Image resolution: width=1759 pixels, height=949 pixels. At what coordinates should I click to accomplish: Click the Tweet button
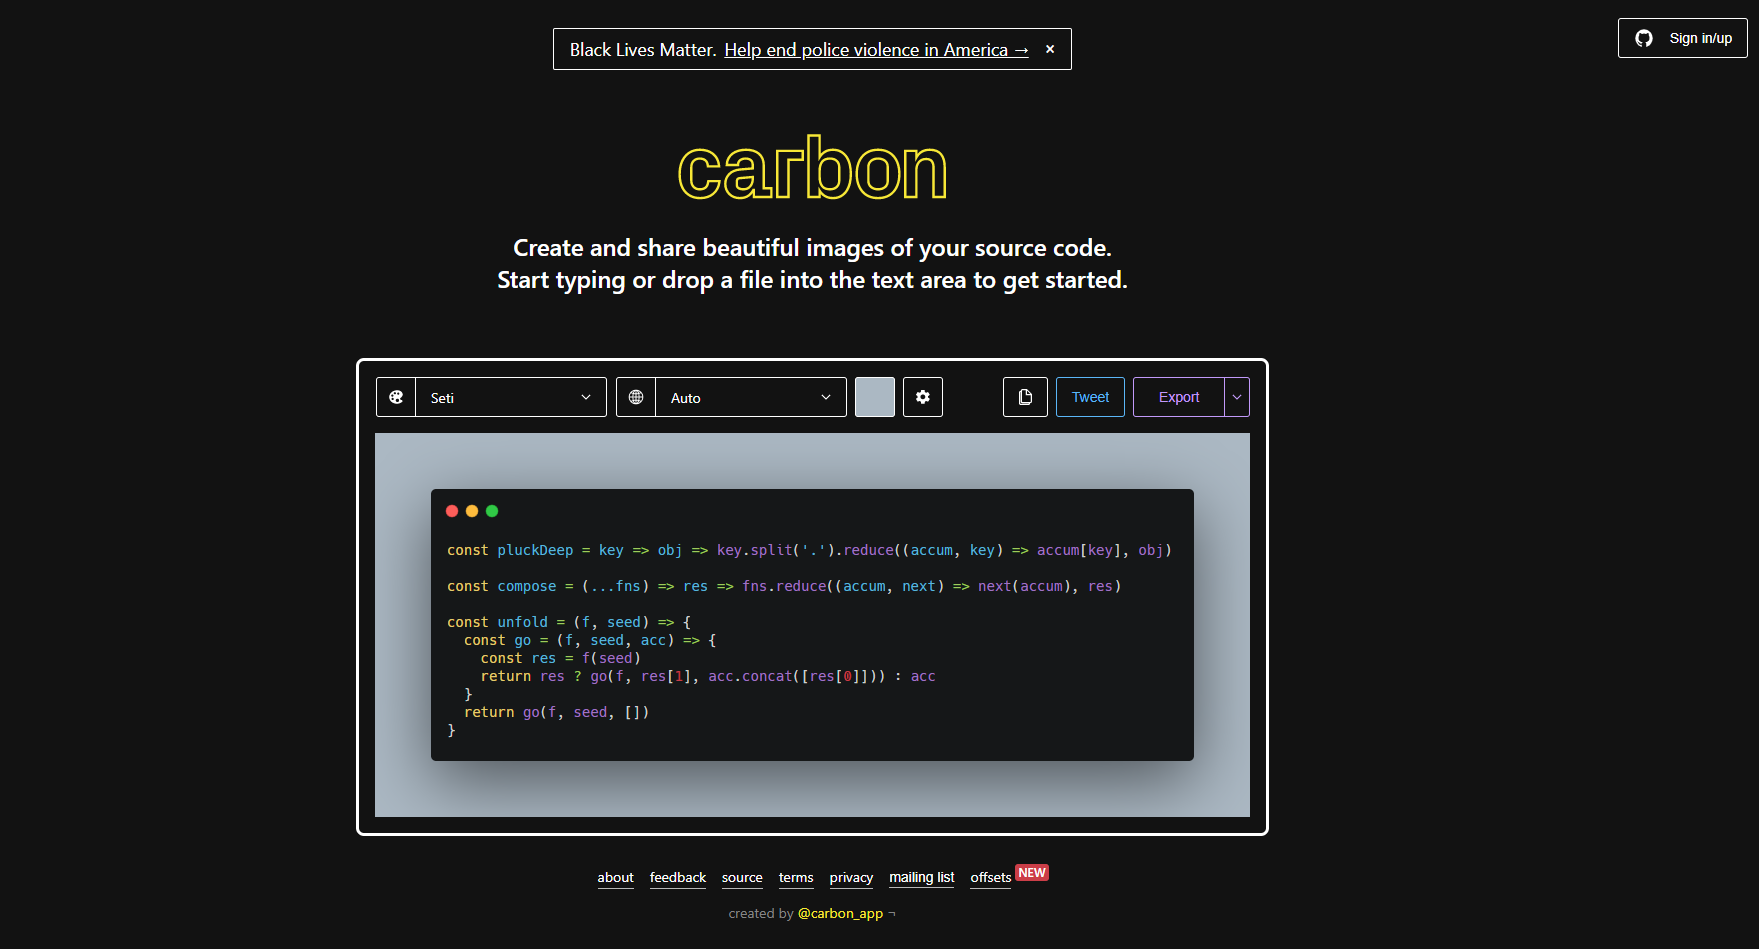[1090, 397]
